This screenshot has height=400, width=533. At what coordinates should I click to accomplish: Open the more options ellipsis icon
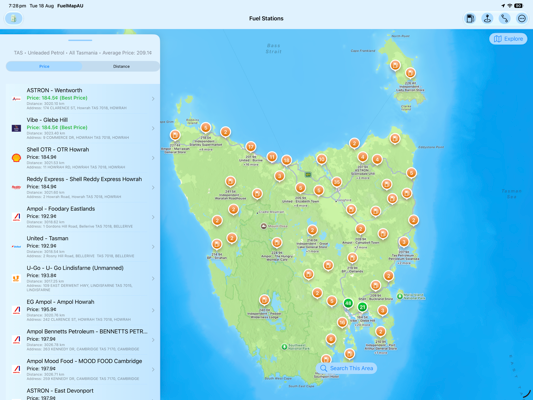[x=521, y=18]
